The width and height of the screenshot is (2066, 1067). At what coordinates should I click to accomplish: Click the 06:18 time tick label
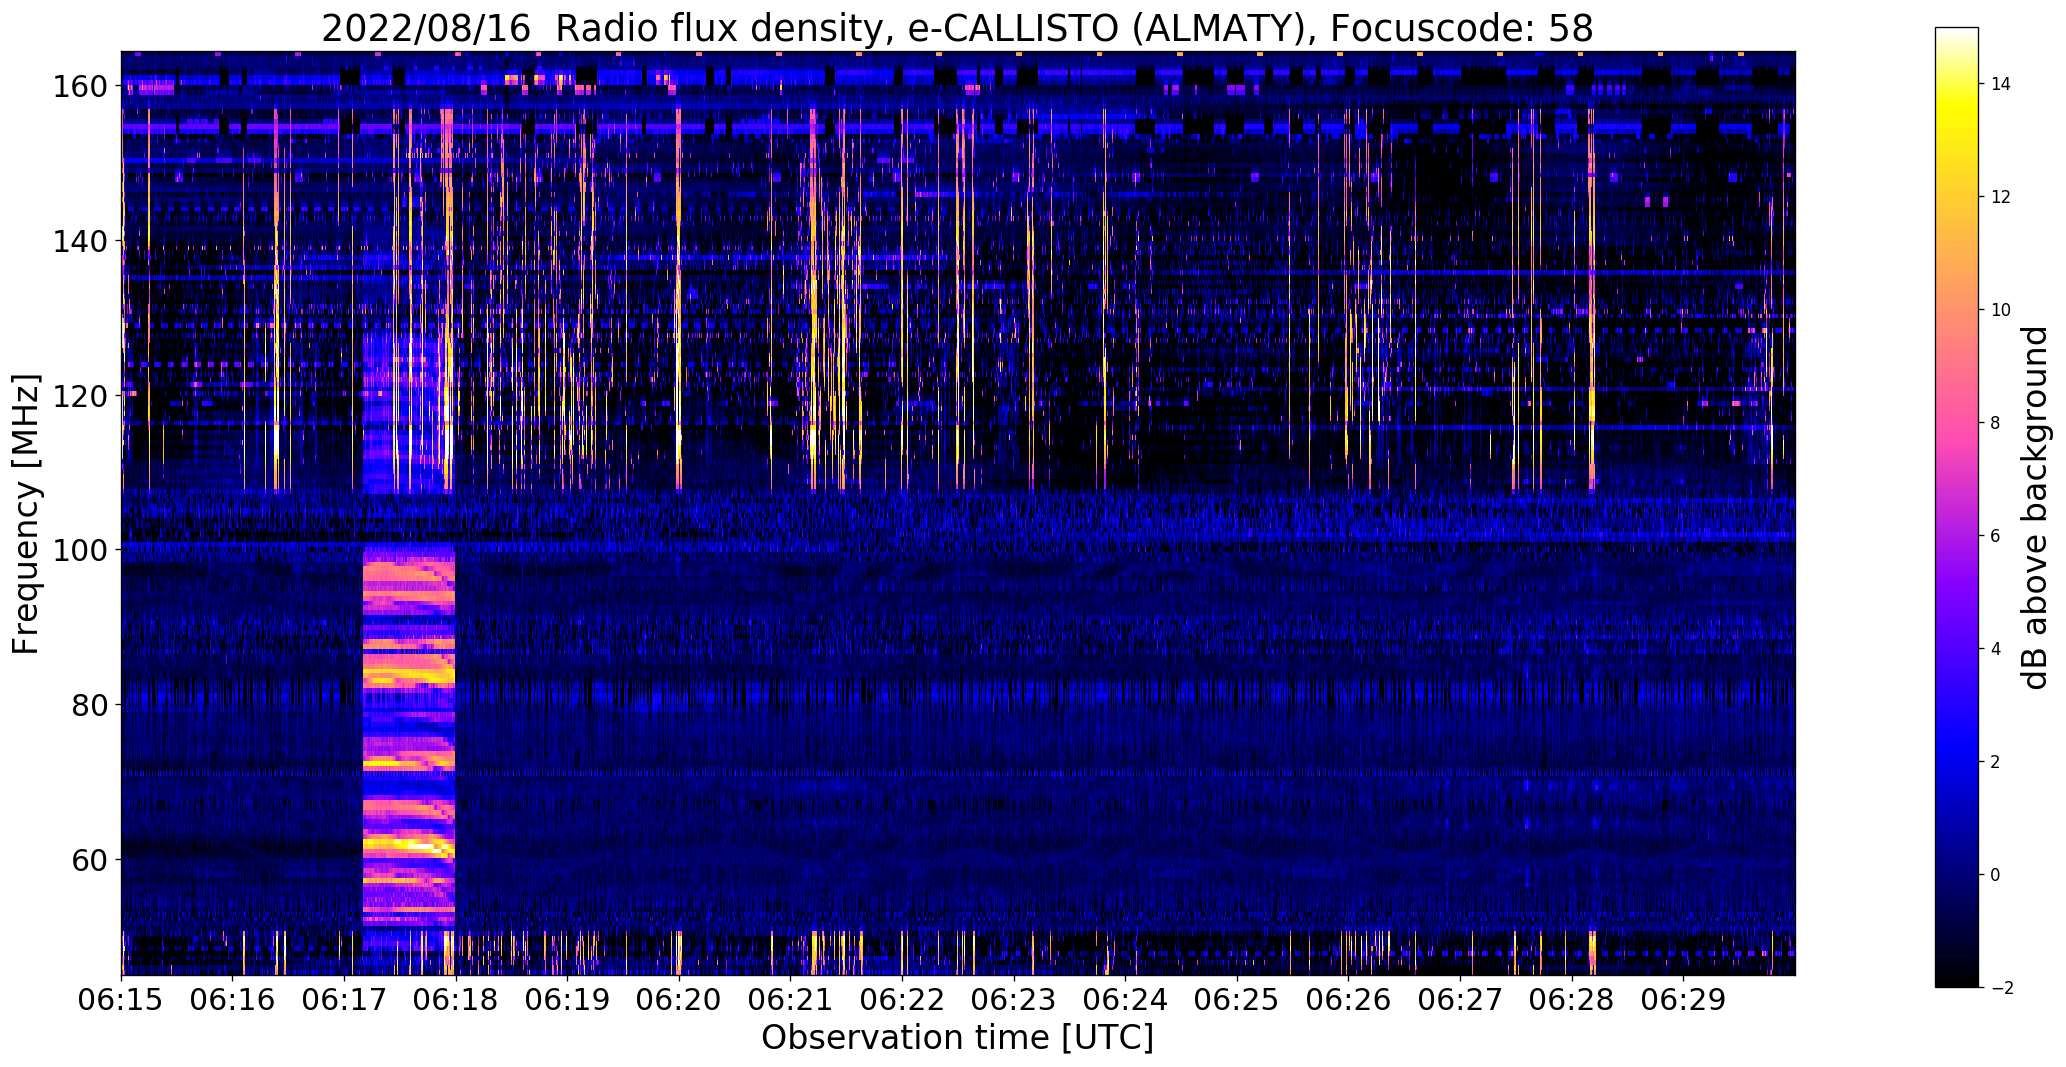(456, 1000)
